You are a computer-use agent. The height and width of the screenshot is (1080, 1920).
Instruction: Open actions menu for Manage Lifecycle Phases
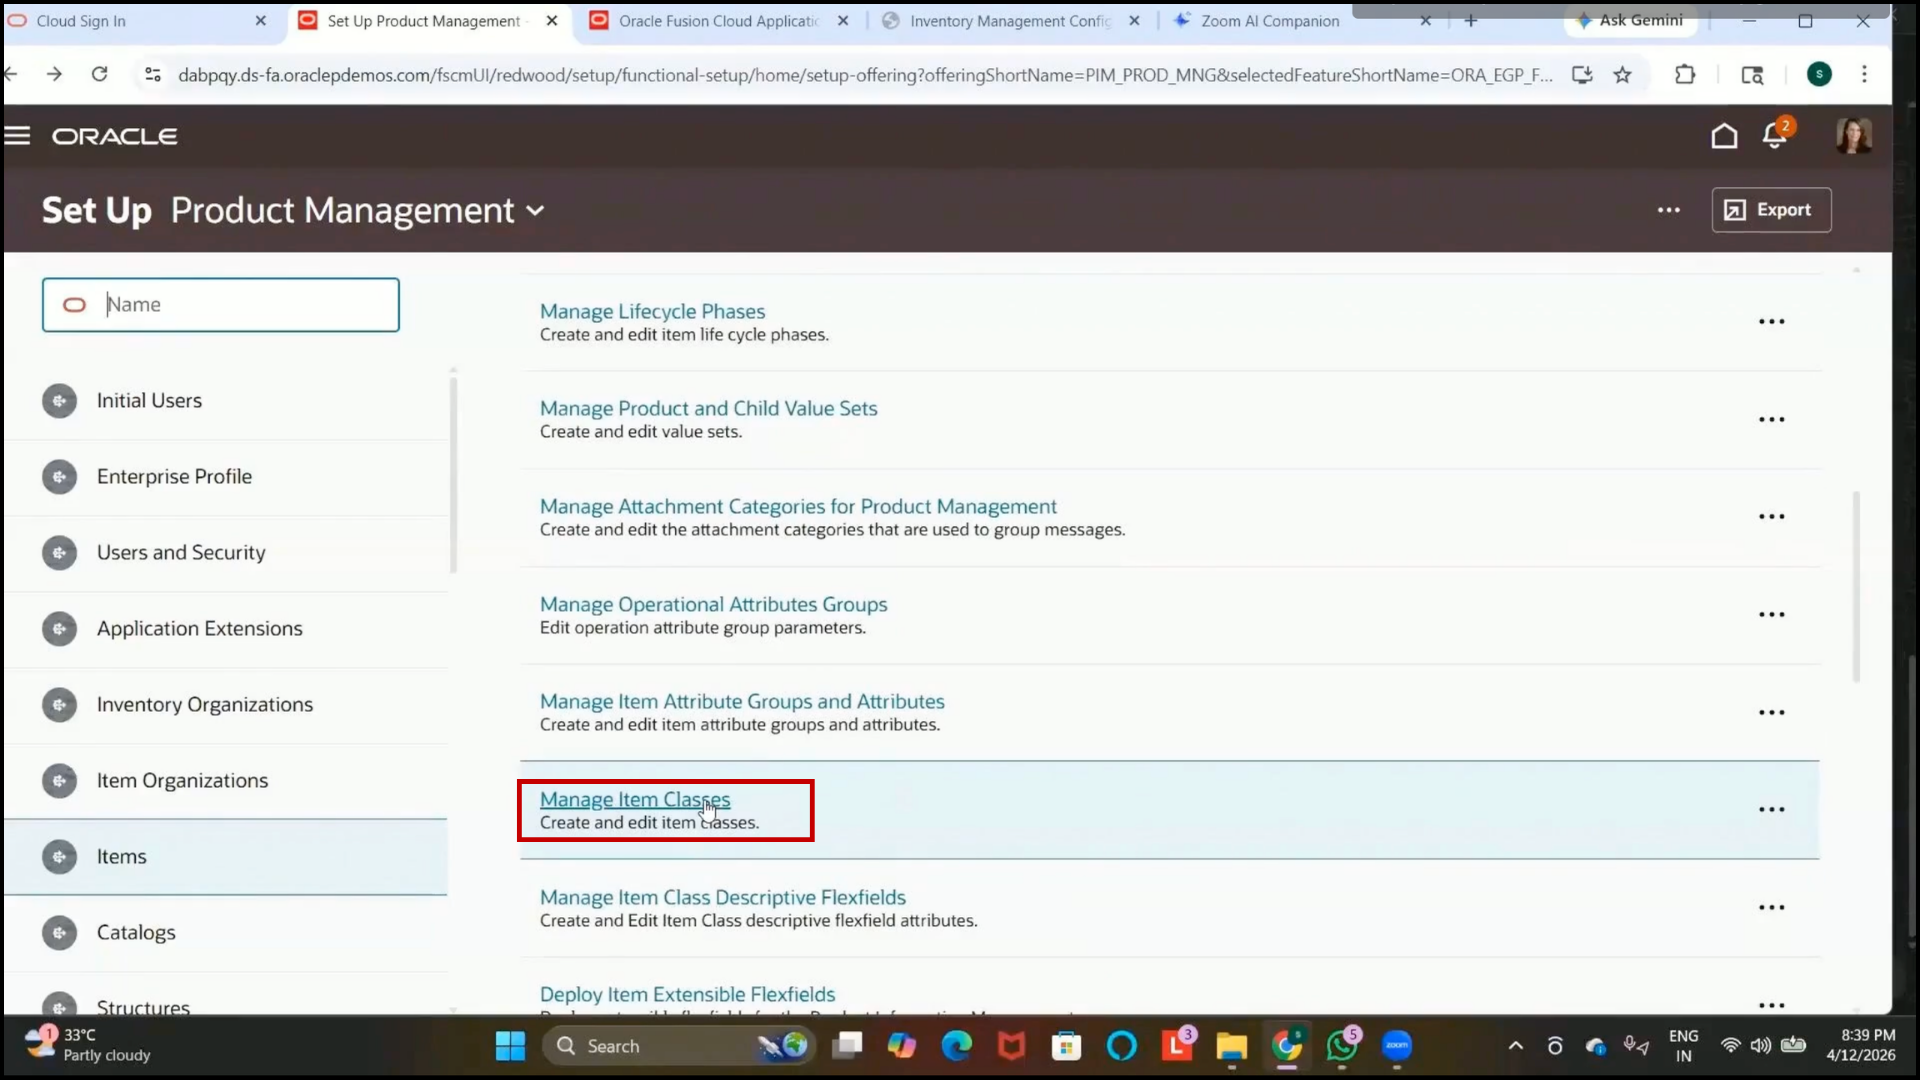(x=1771, y=322)
